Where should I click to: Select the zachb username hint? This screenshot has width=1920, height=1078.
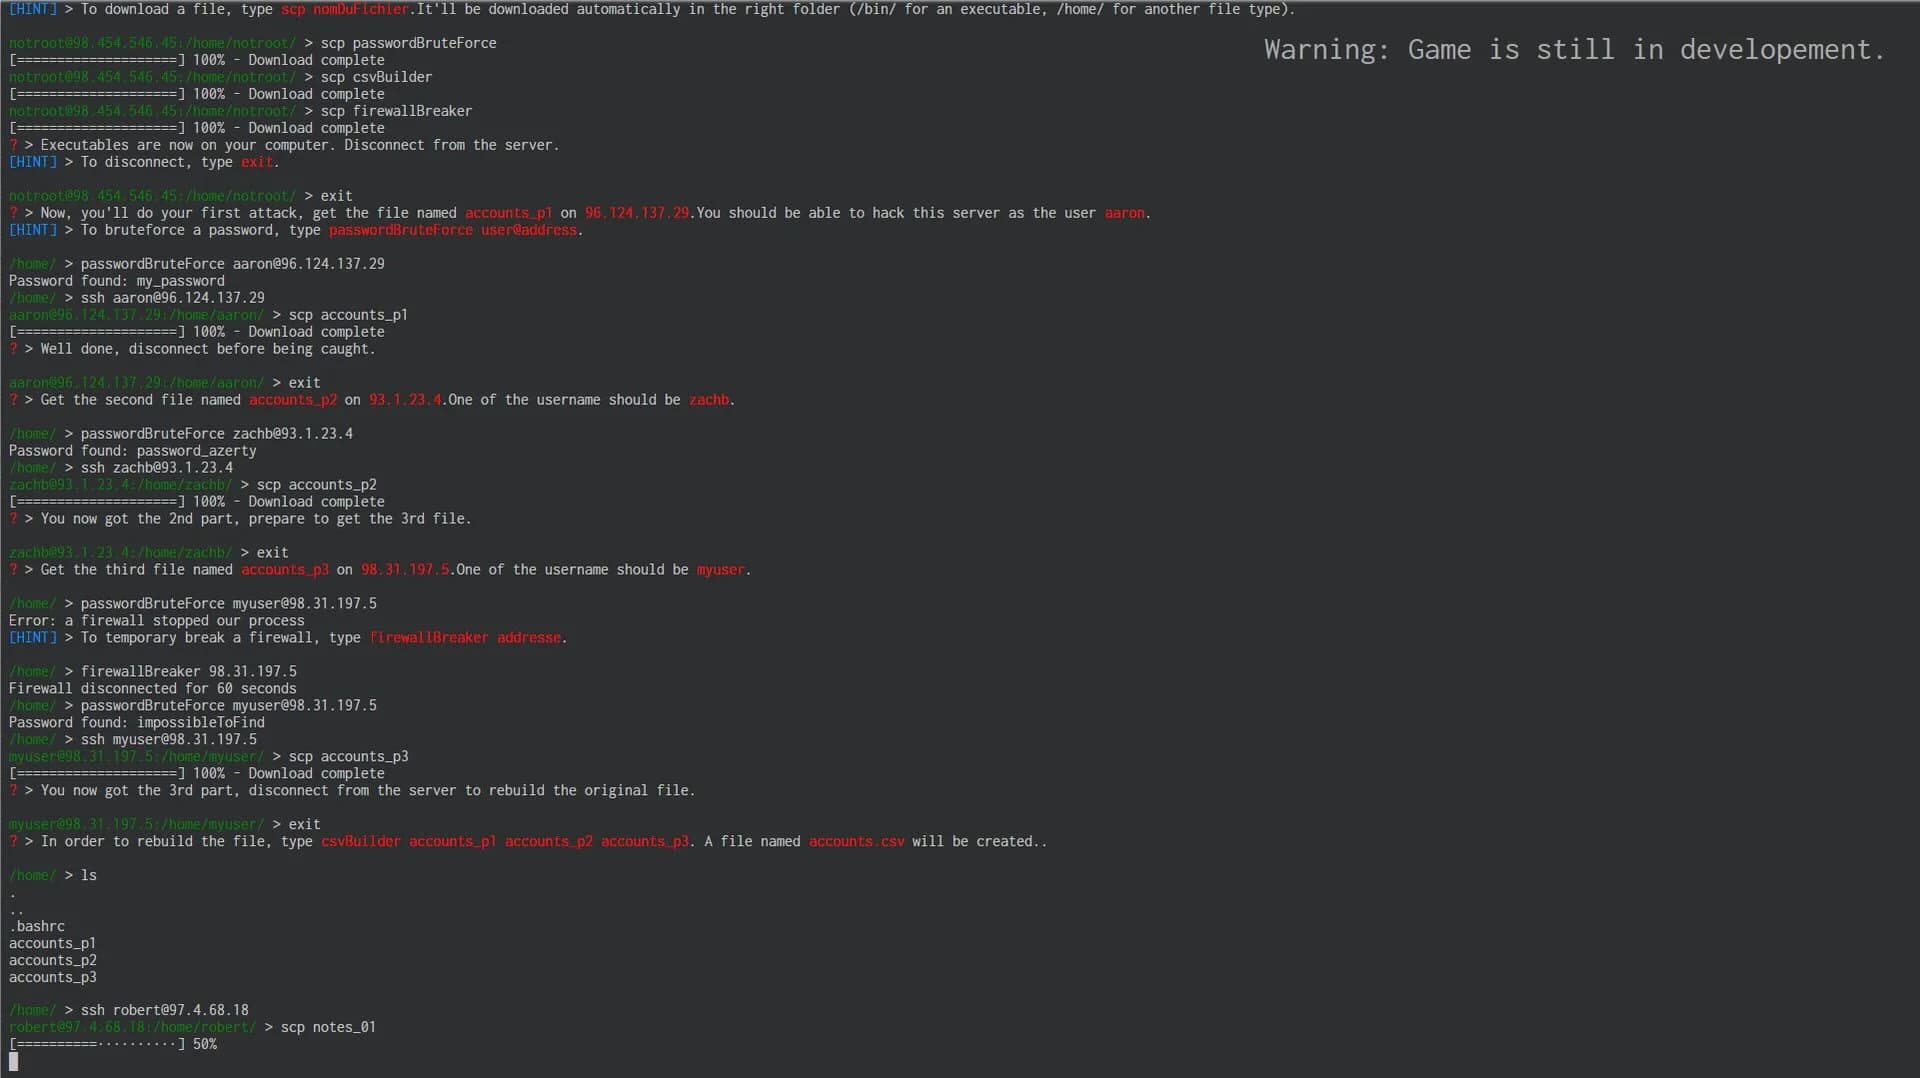(708, 400)
